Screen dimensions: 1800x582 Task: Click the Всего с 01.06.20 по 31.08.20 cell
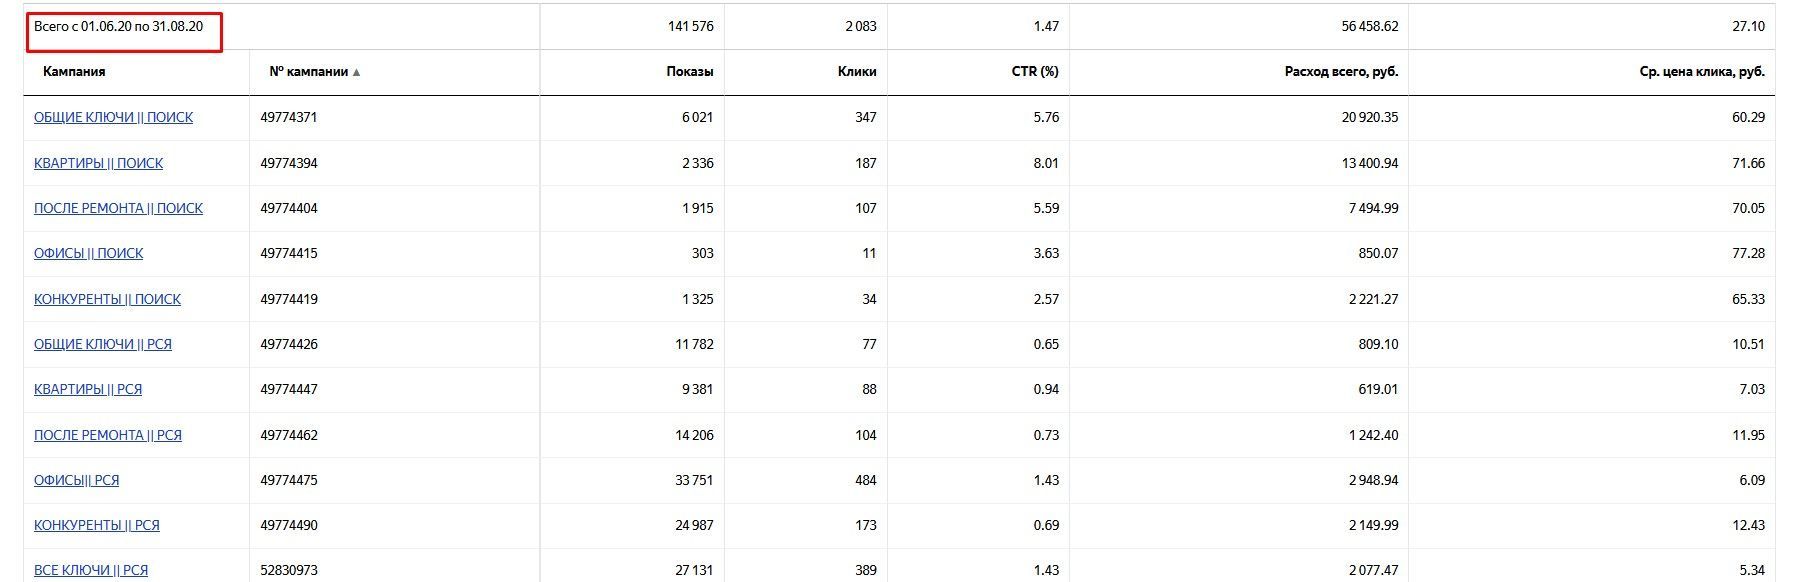point(124,32)
